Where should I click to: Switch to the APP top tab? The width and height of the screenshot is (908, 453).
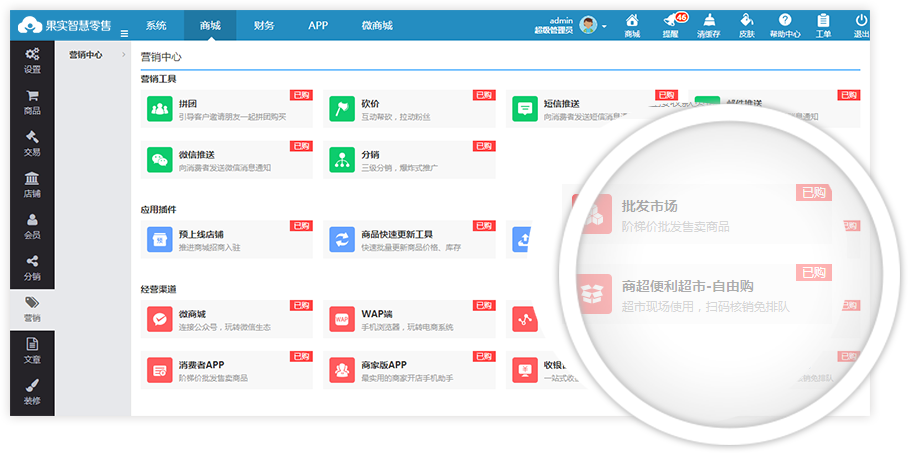tap(318, 25)
